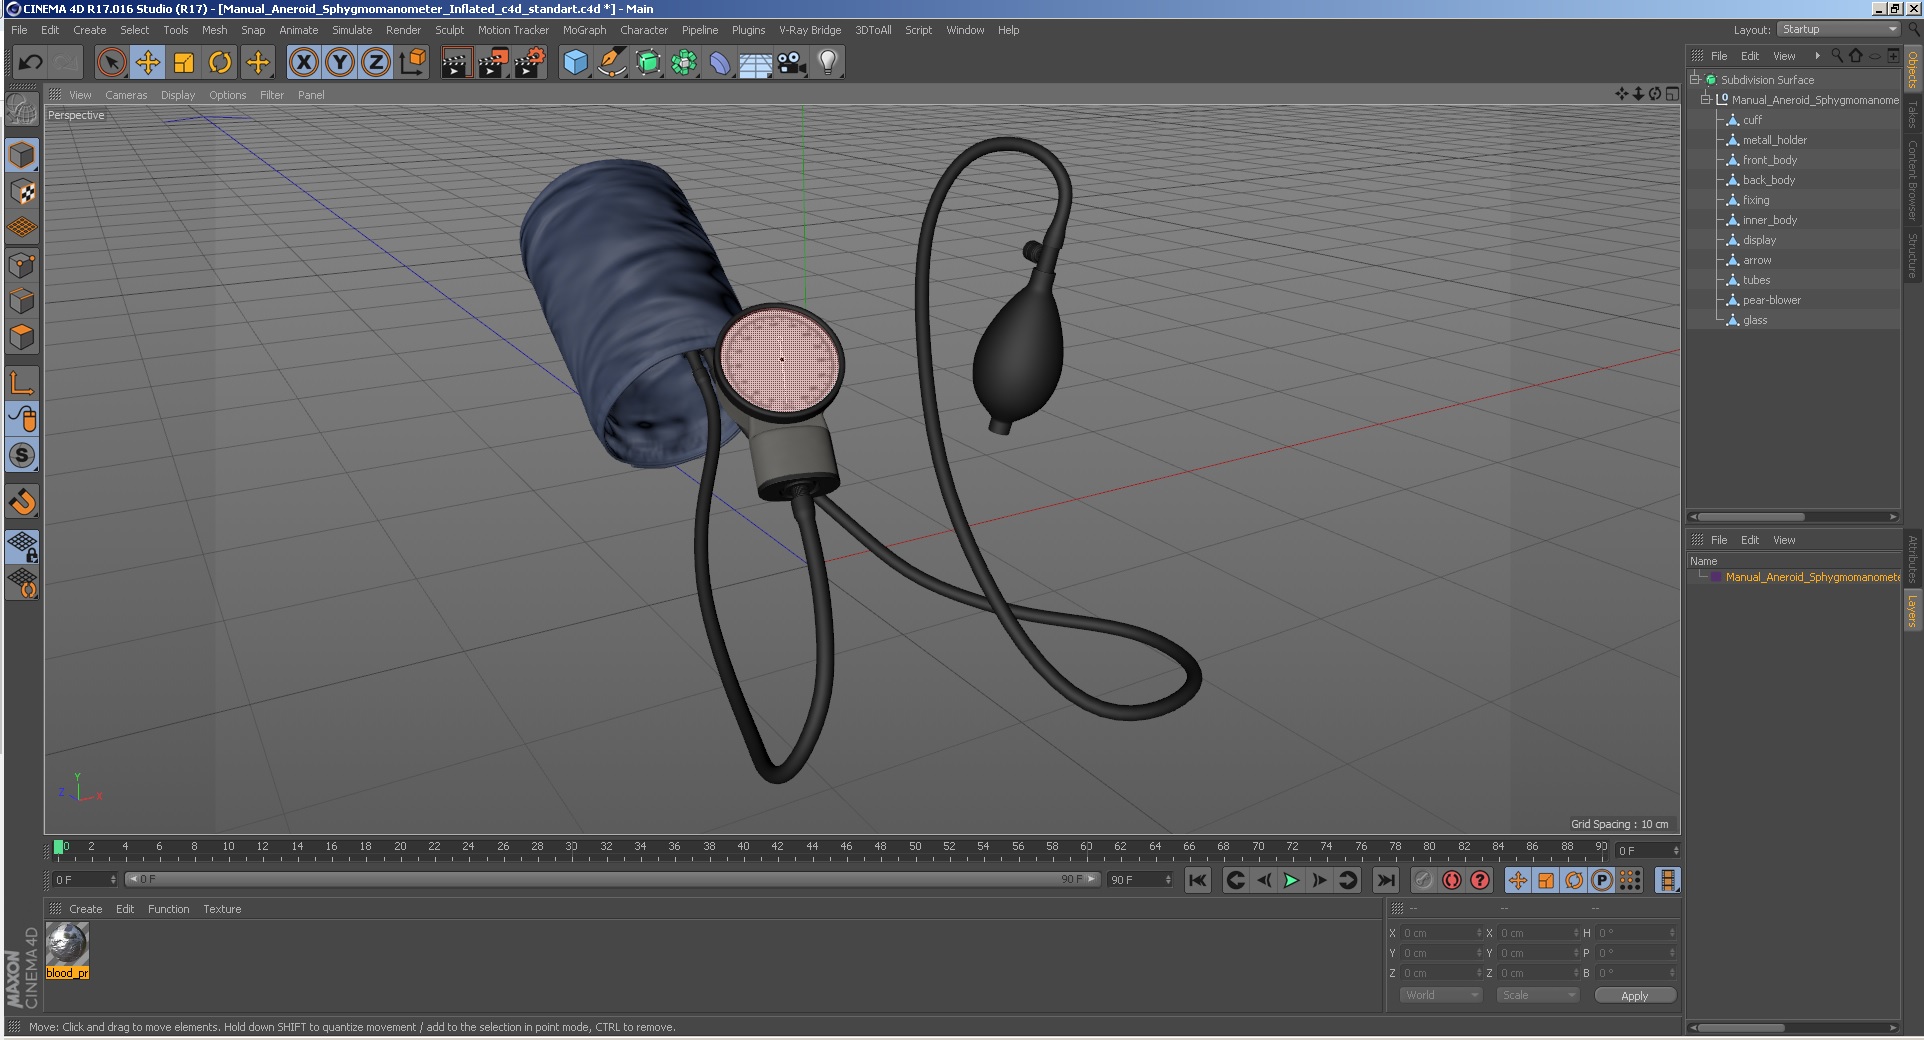Toggle Locked Workplane icon
Image resolution: width=1924 pixels, height=1040 pixels.
[x=22, y=547]
